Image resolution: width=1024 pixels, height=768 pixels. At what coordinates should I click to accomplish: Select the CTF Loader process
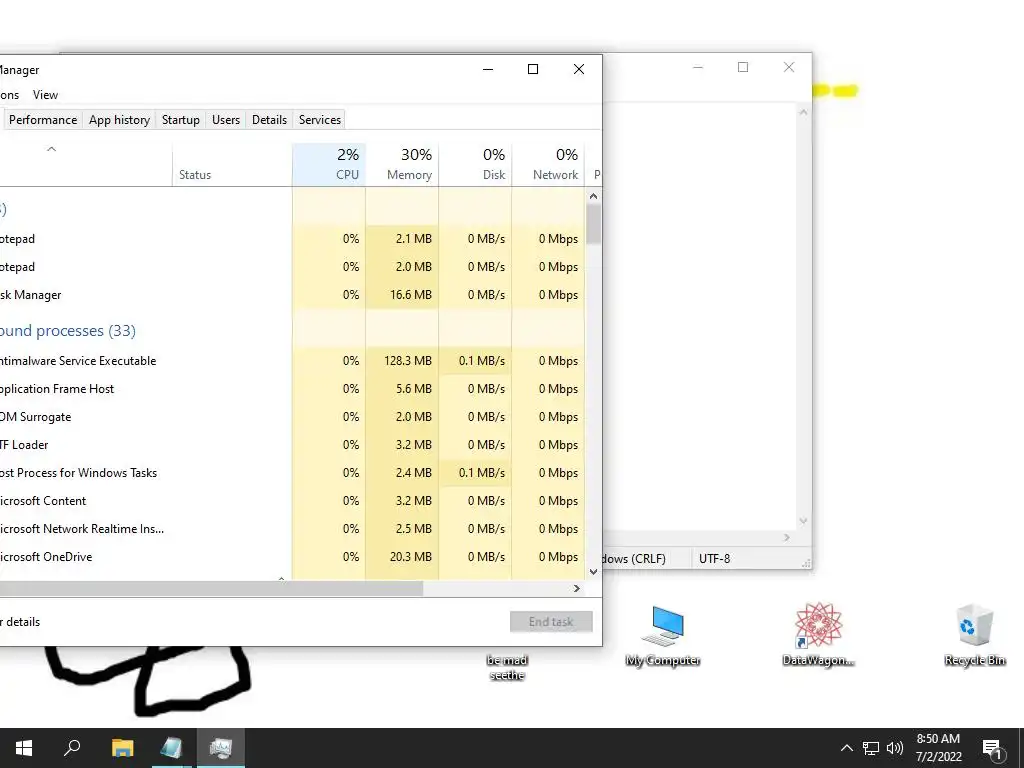point(292,445)
